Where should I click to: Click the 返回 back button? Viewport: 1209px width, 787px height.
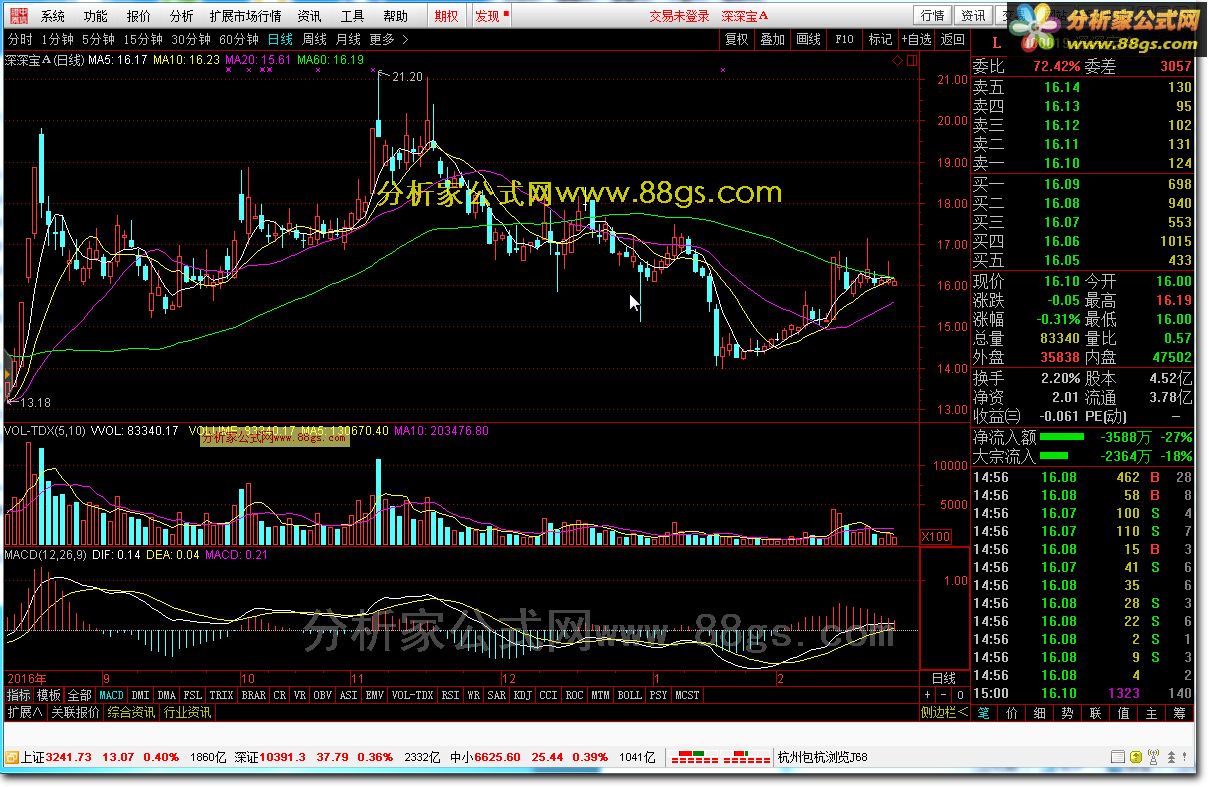click(x=953, y=39)
